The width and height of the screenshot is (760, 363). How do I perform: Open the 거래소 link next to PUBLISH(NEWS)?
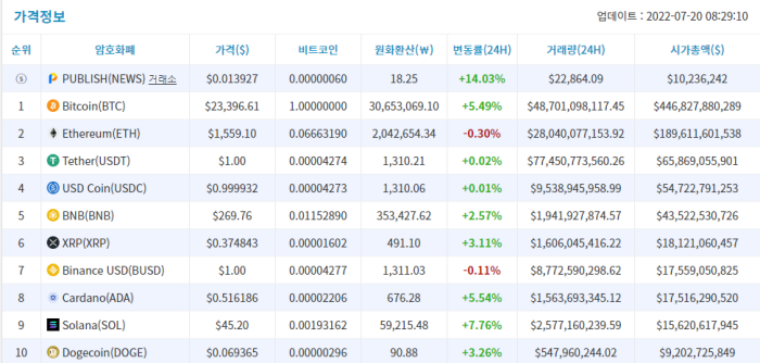(162, 79)
